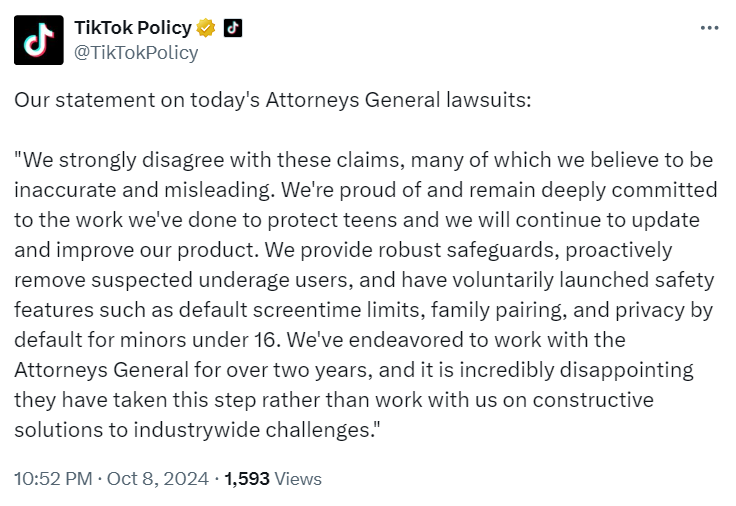This screenshot has width=736, height=506.
Task: Click the gold verified badge
Action: click(207, 28)
